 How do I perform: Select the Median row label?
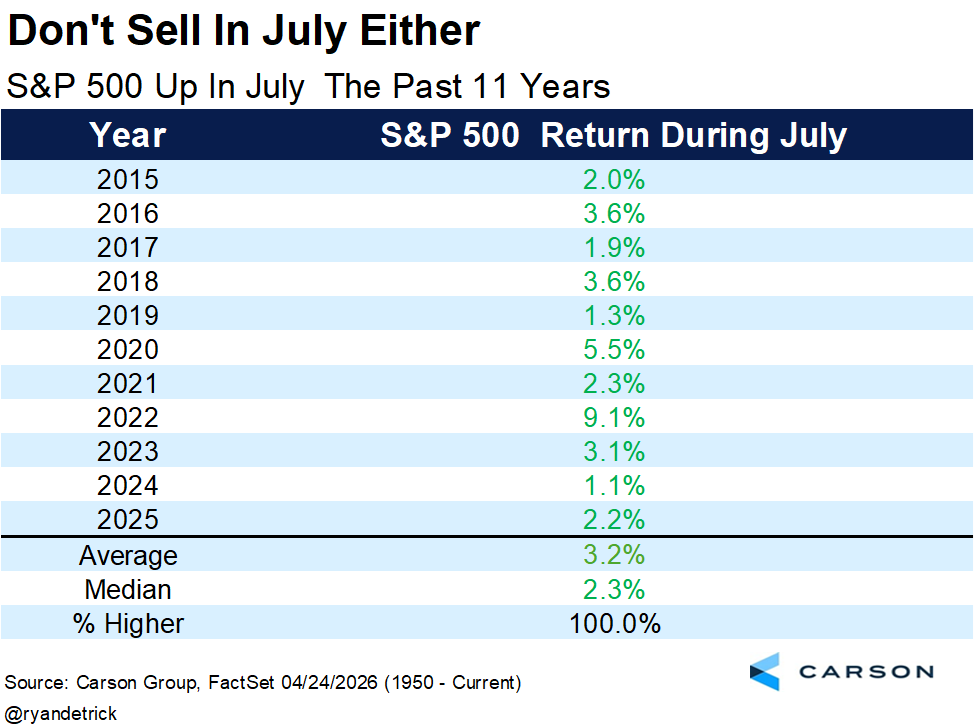point(128,589)
